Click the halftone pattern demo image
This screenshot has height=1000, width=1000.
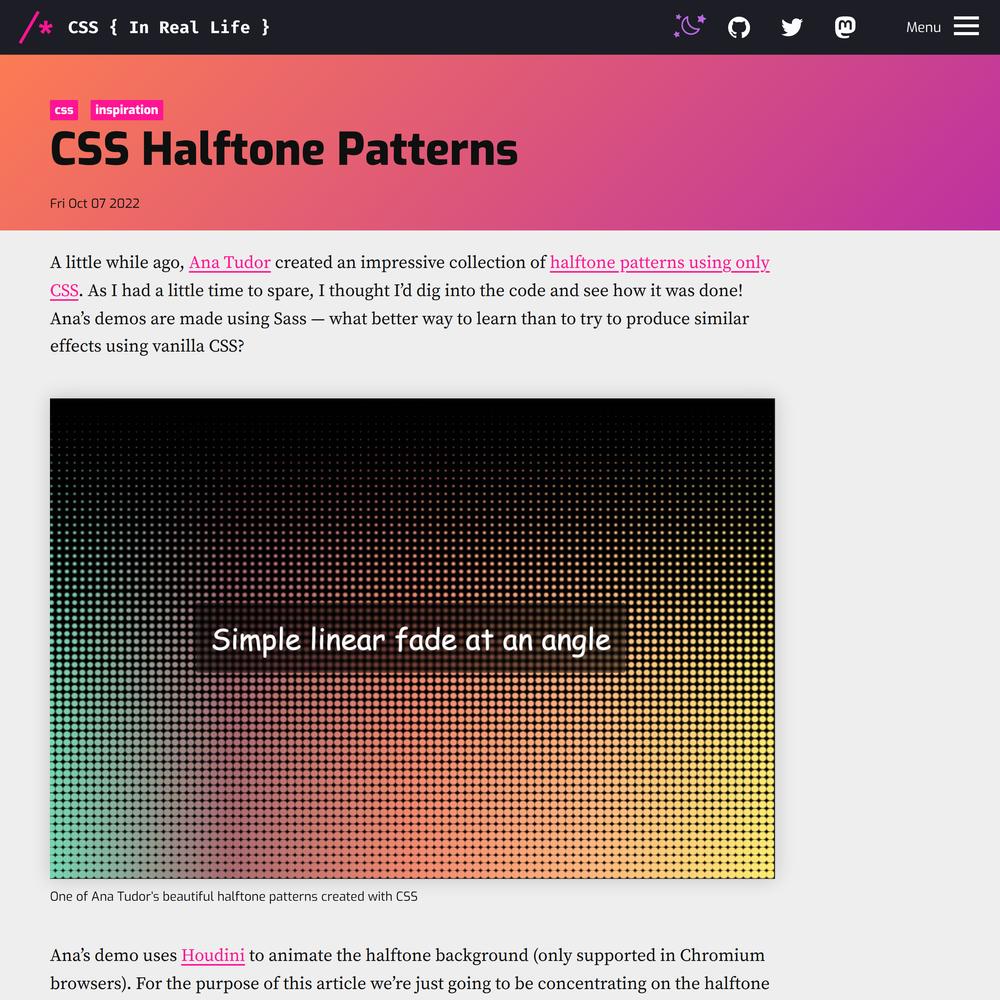point(412,638)
